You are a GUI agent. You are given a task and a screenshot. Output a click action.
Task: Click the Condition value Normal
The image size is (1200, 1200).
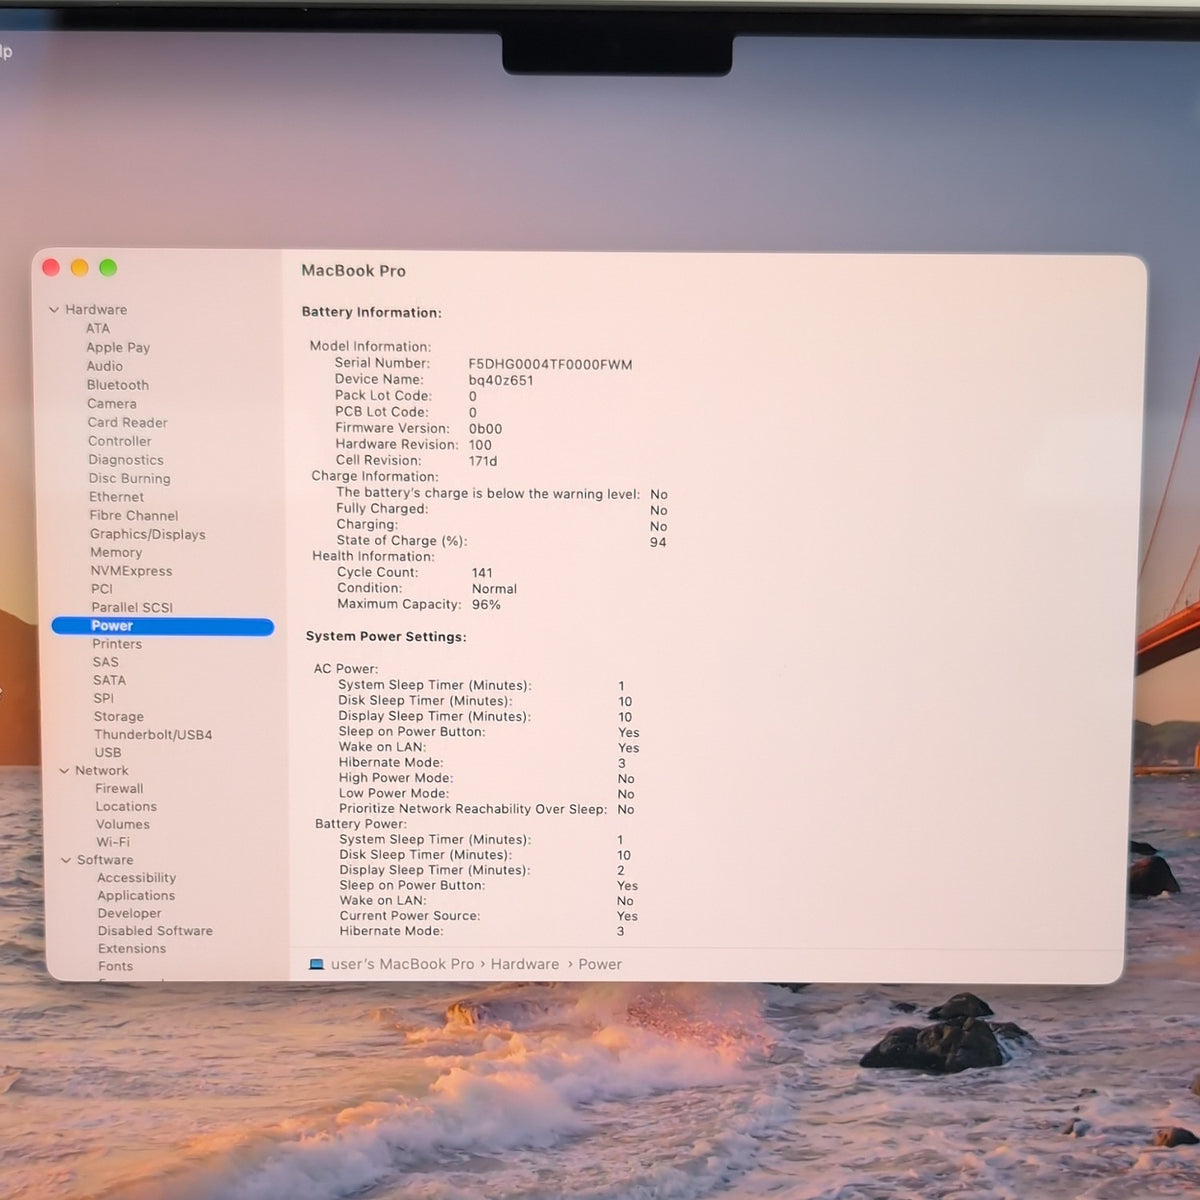[x=494, y=590]
